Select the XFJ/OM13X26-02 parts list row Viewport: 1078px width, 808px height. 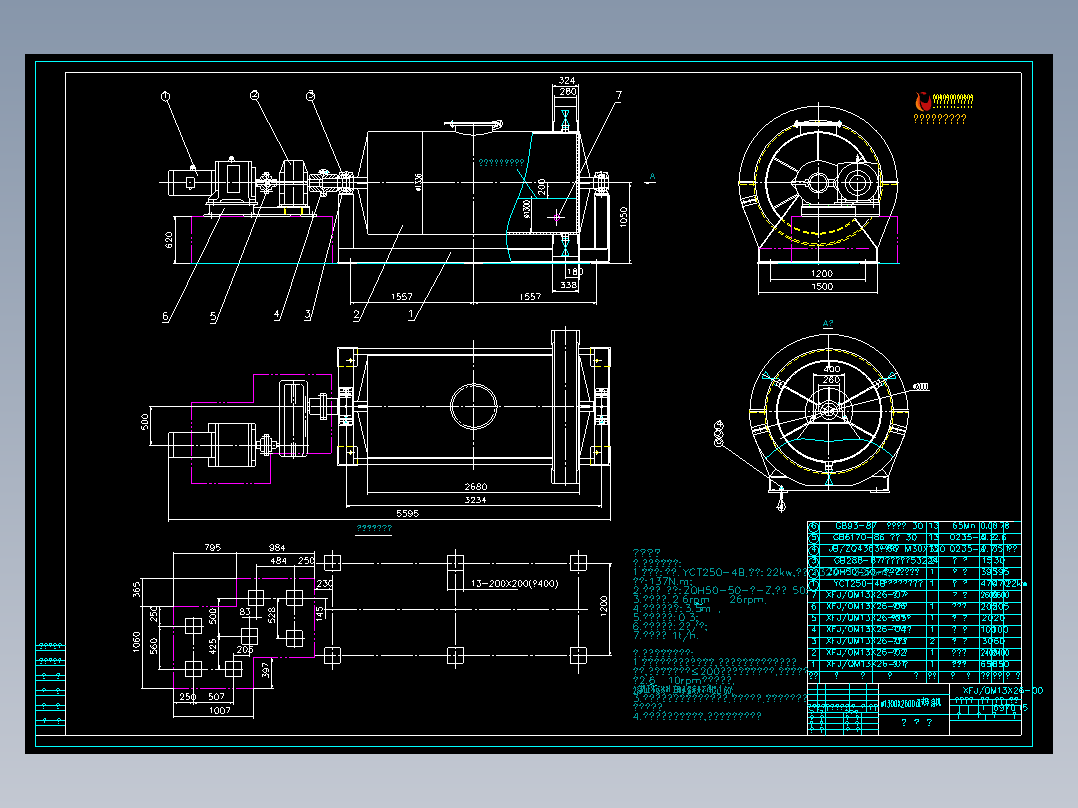[x=914, y=653]
